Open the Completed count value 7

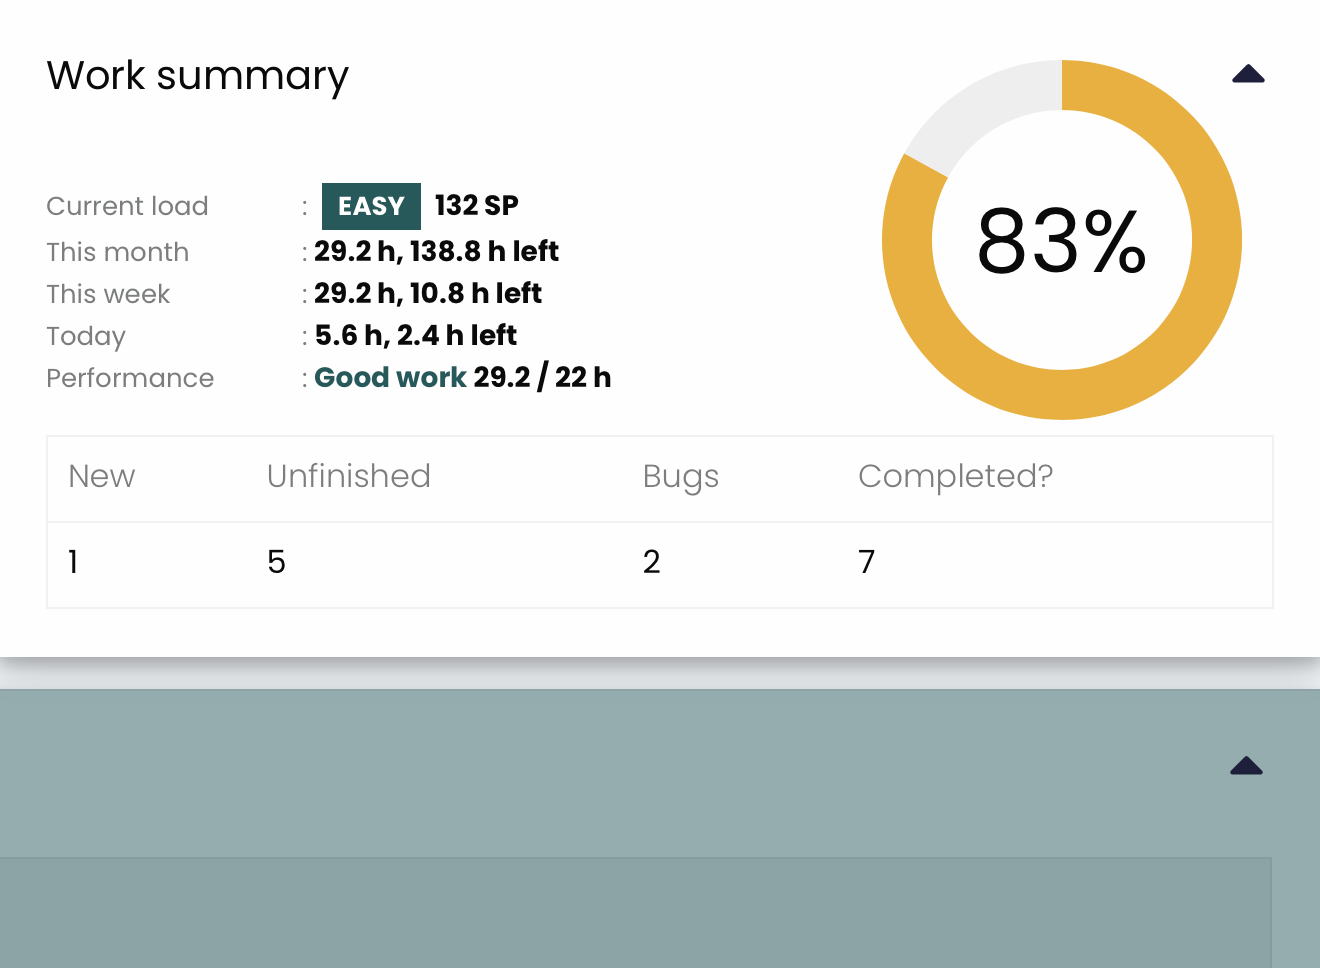pyautogui.click(x=867, y=562)
